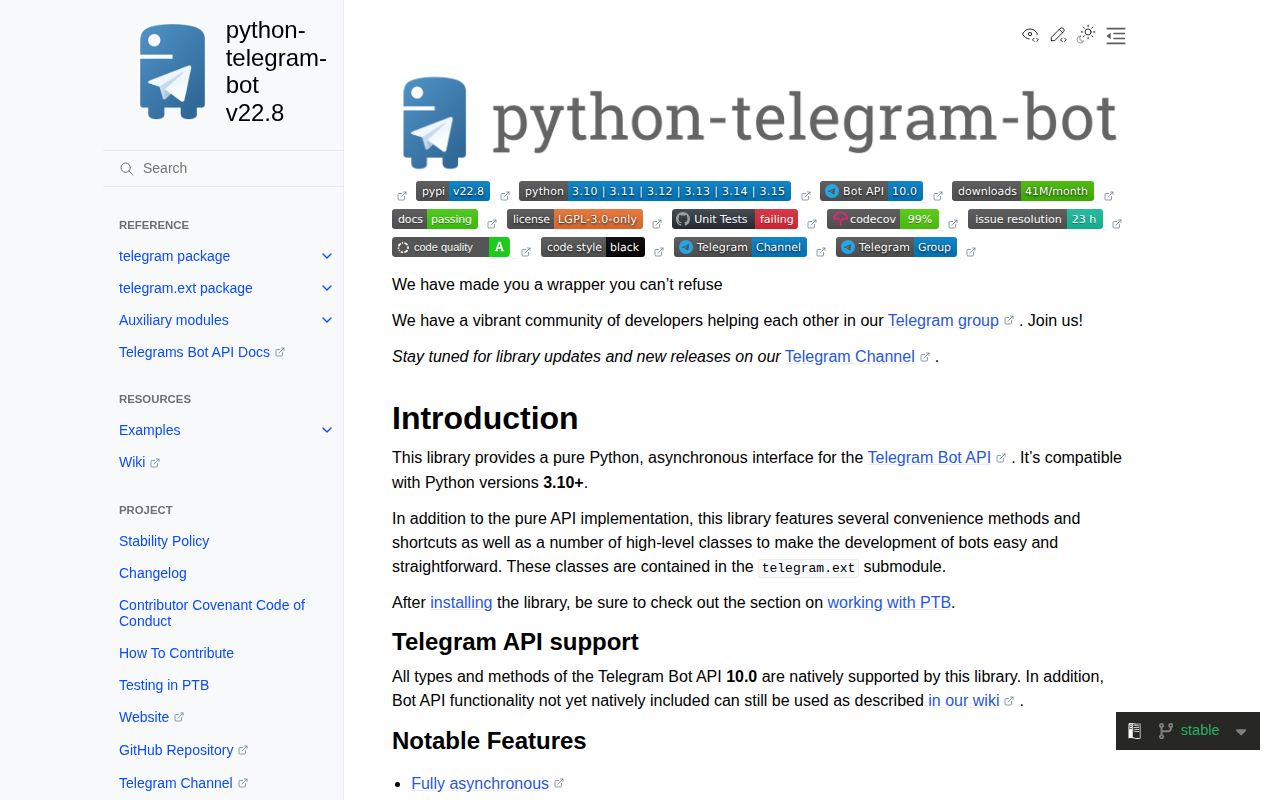Viewport: 1280px width, 800px height.
Task: Open the stable version dropdown arrow
Action: [x=1241, y=731]
